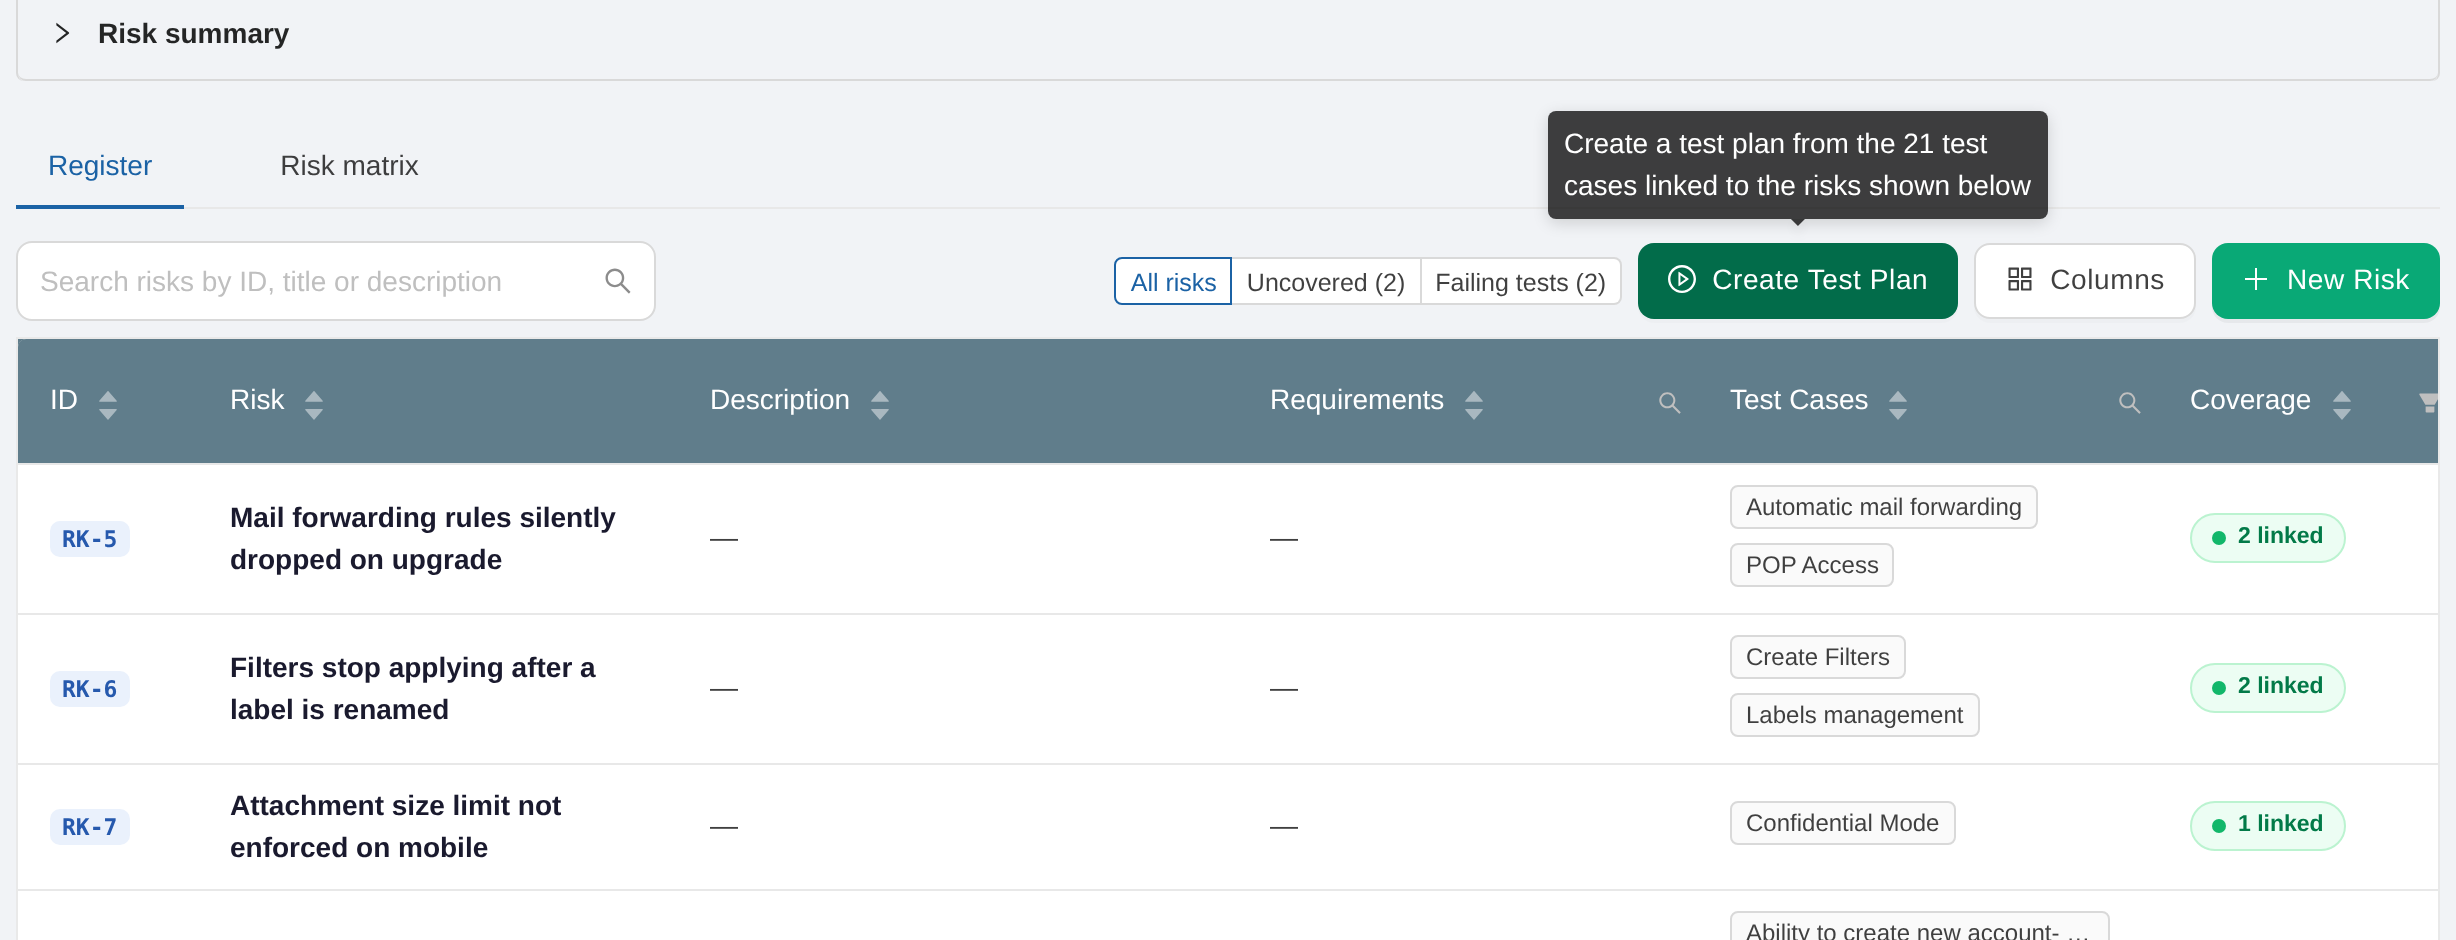Screen dimensions: 2456x940
Task: Sort by Coverage column
Action: [2342, 404]
